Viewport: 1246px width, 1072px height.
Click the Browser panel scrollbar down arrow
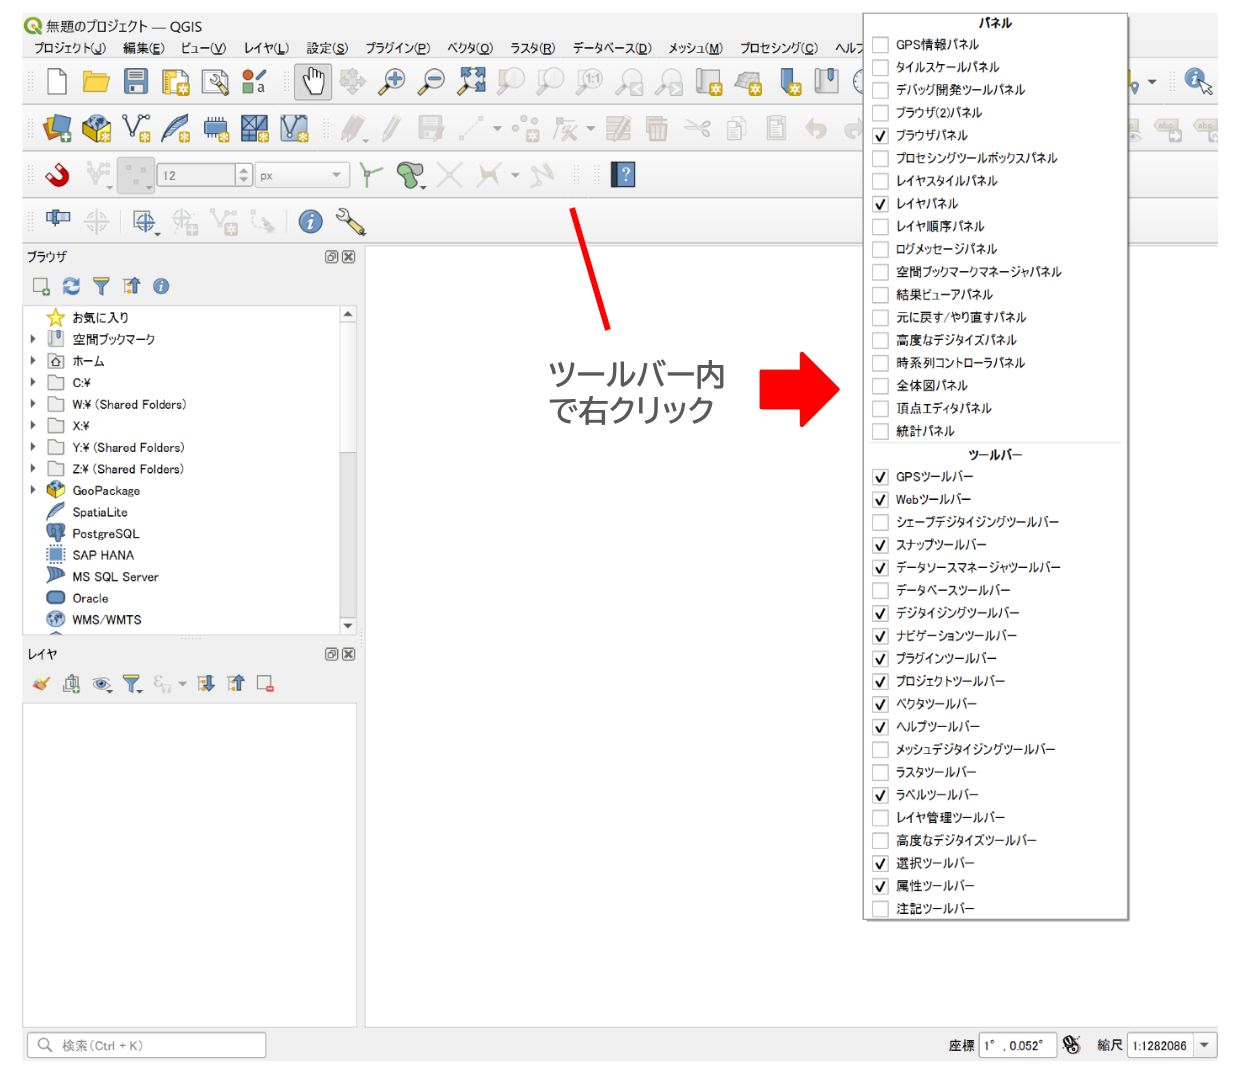[348, 626]
